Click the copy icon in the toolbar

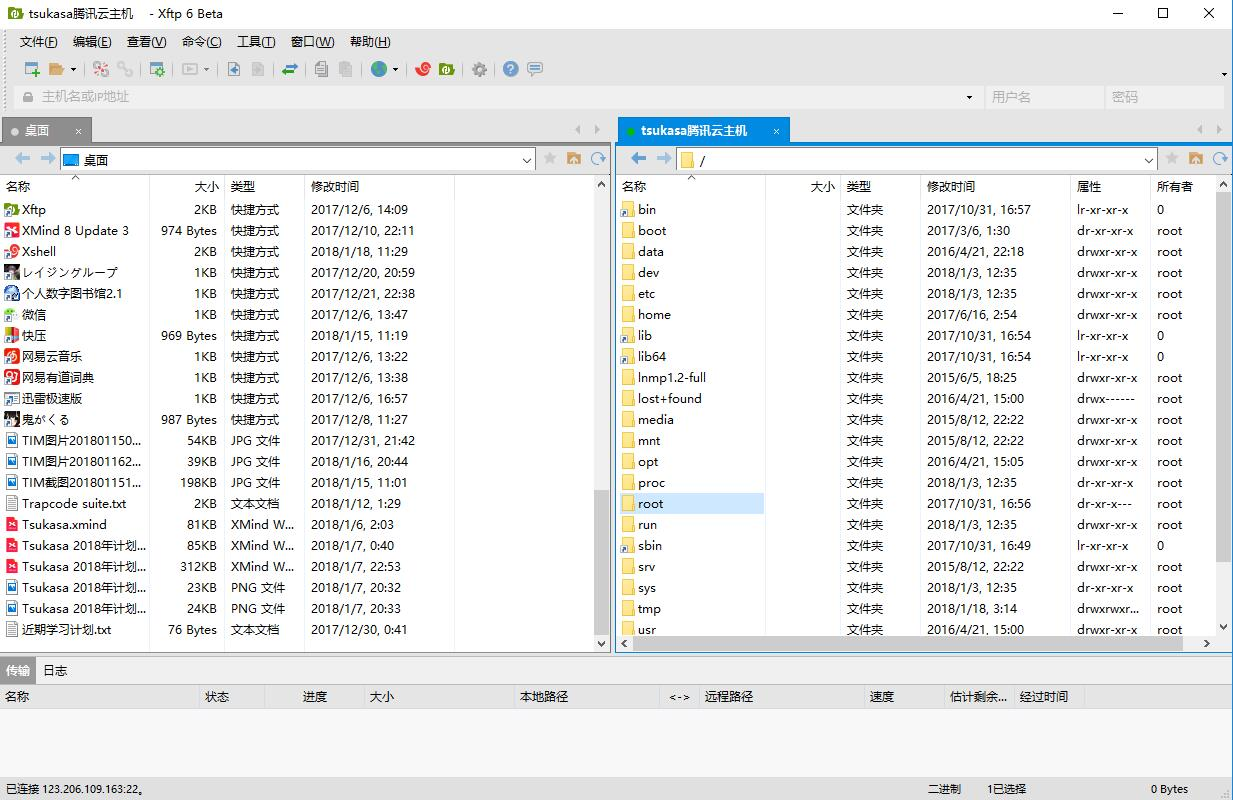(321, 69)
